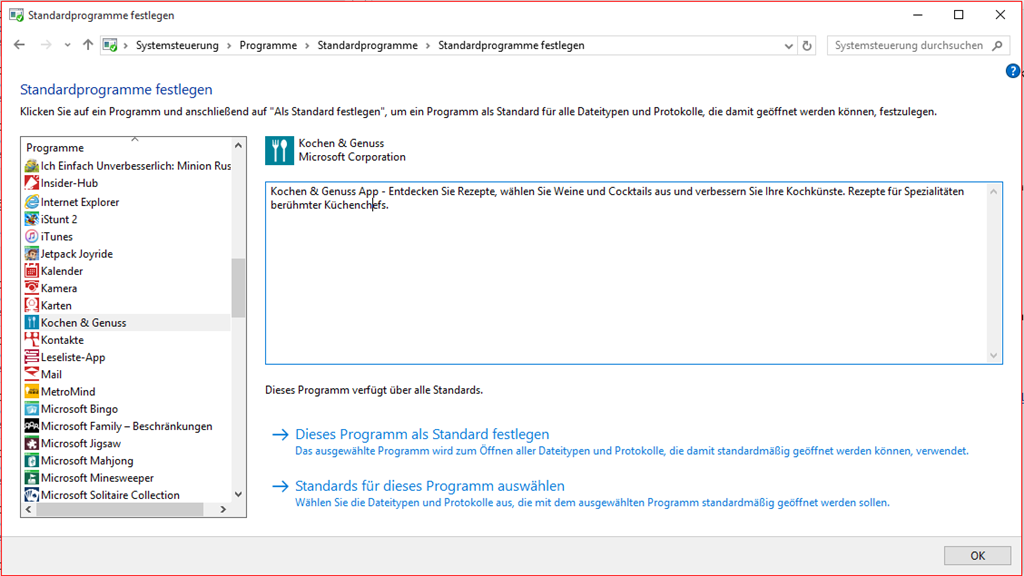This screenshot has width=1024, height=576.
Task: Select the Mail envelope icon
Action: (31, 374)
